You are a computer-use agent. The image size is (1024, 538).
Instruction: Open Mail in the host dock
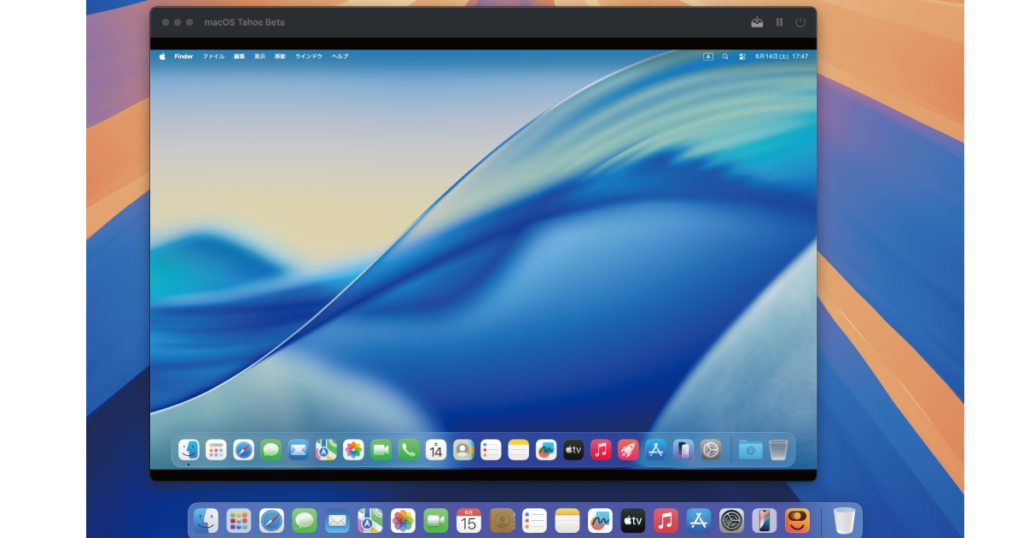point(337,520)
